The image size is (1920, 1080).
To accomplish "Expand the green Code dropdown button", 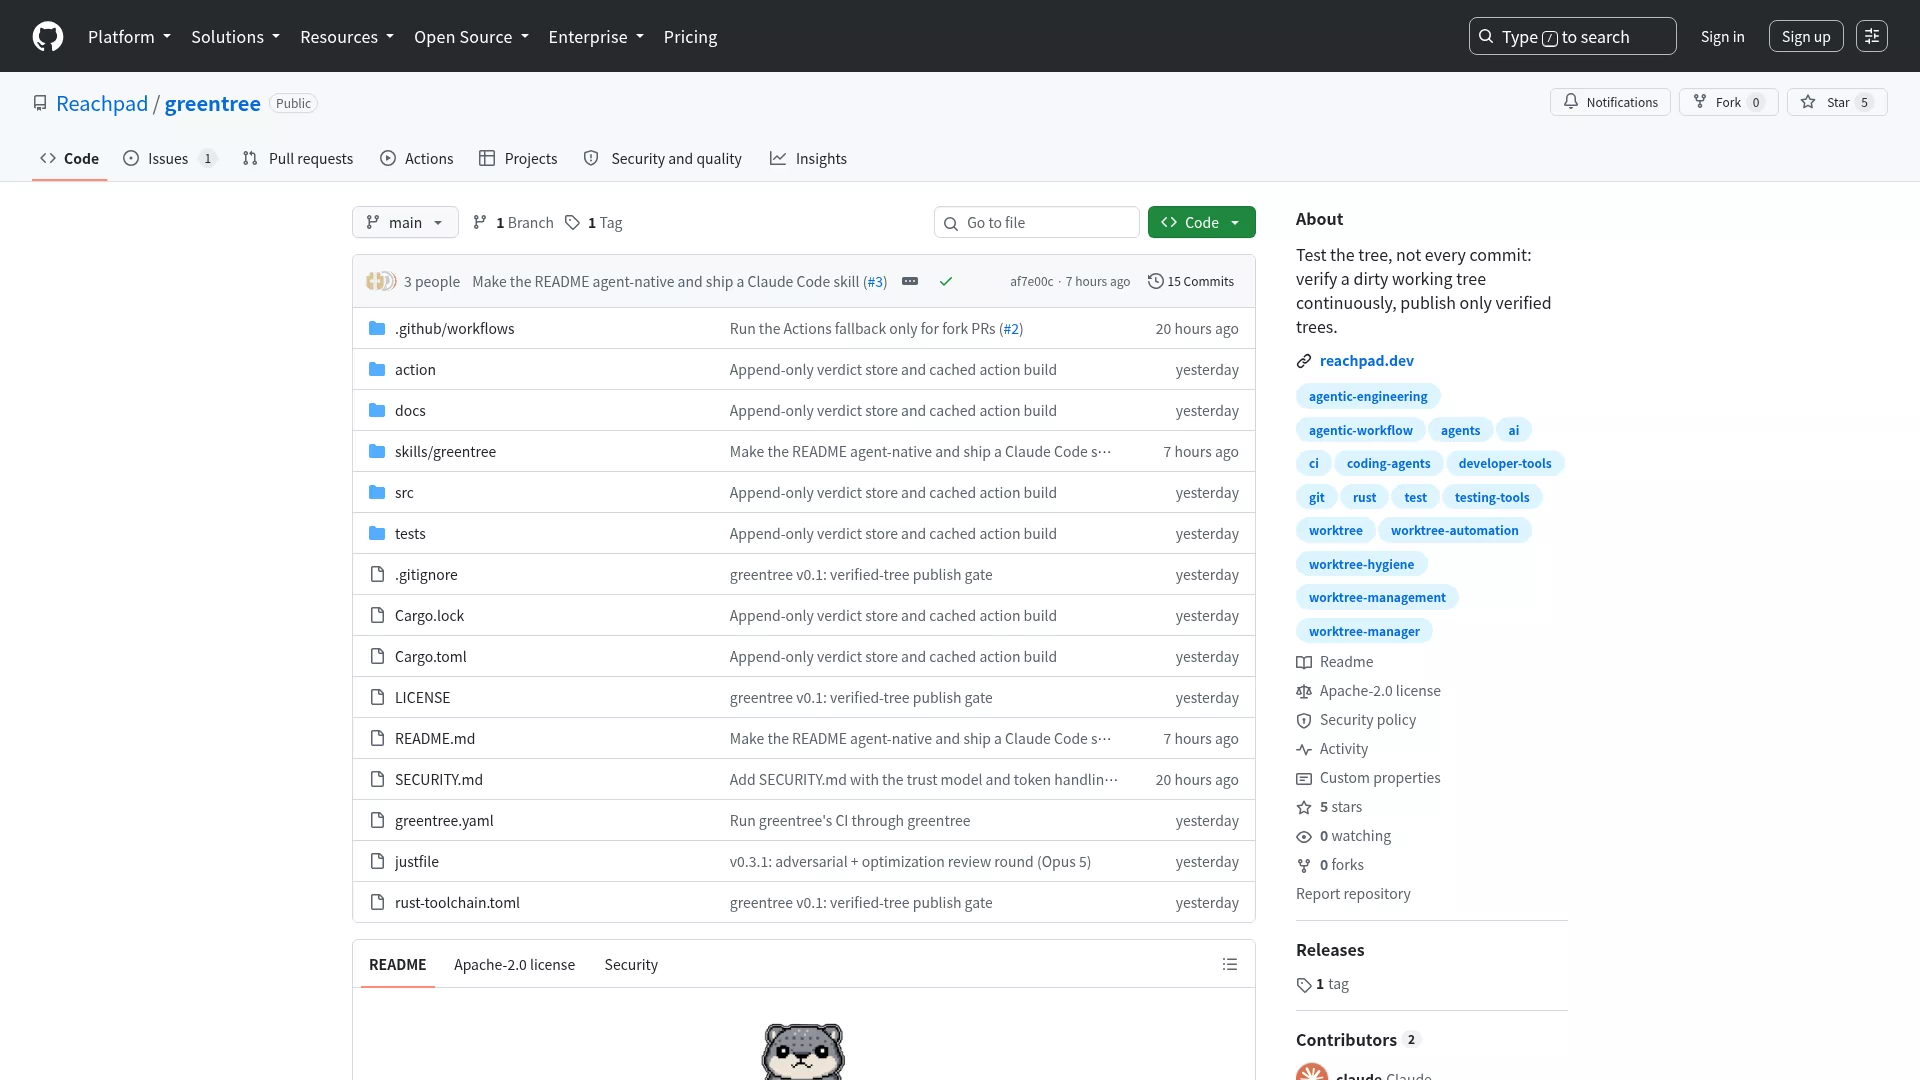I will point(1201,222).
